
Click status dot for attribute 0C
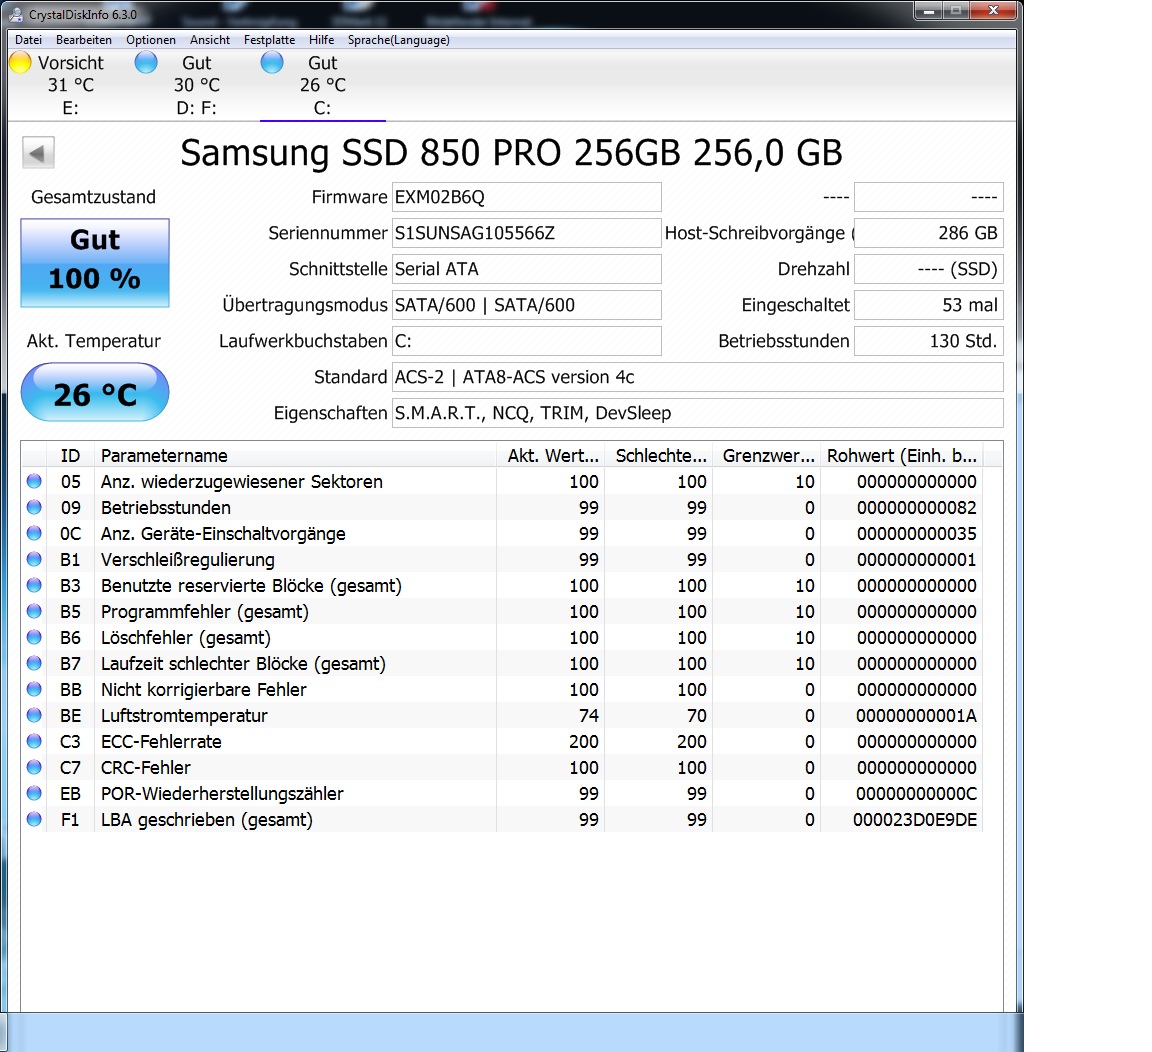[34, 533]
